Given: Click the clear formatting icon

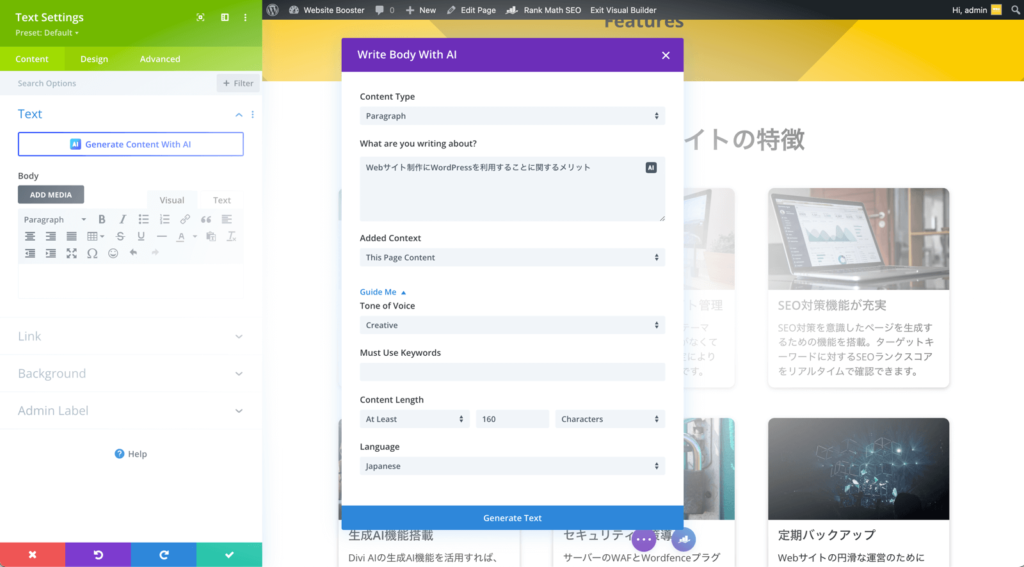Looking at the screenshot, I should pos(231,236).
